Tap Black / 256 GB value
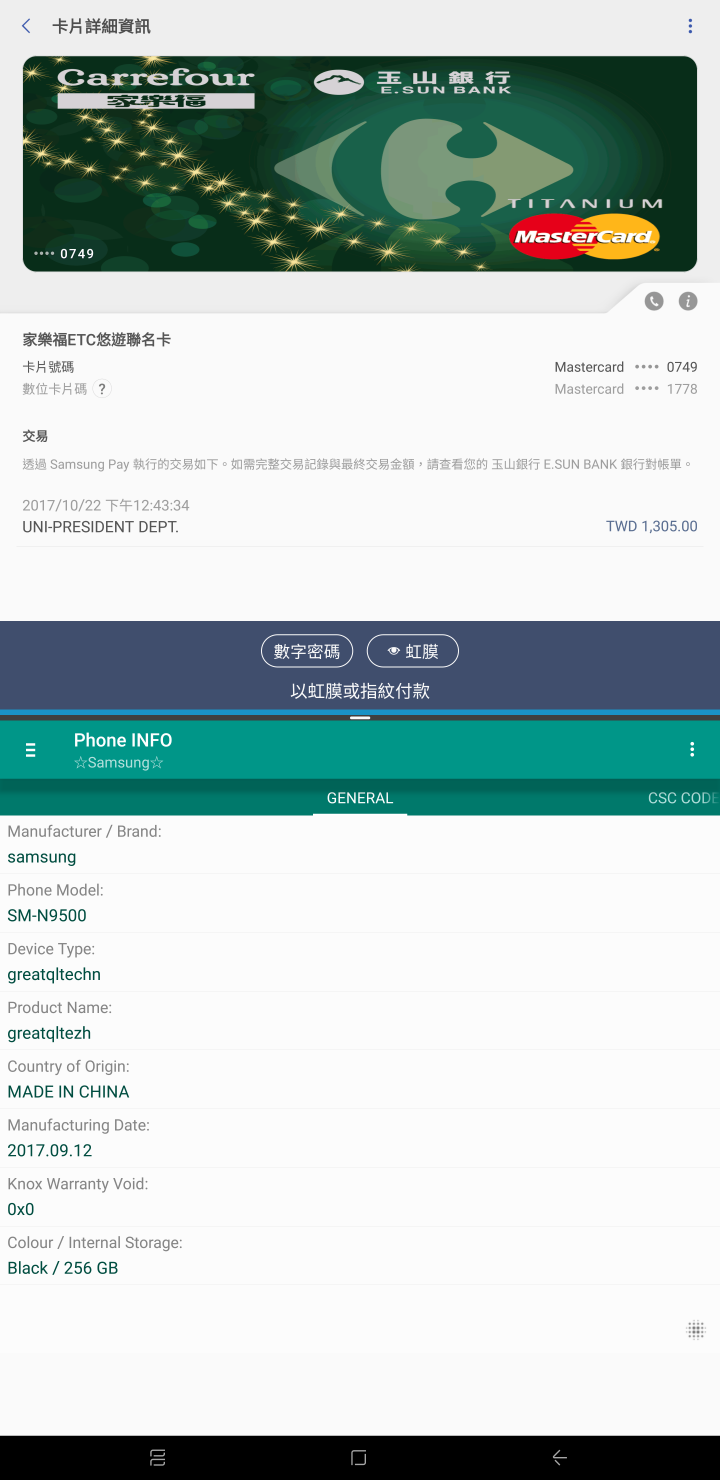The height and width of the screenshot is (1480, 720). click(x=63, y=1268)
